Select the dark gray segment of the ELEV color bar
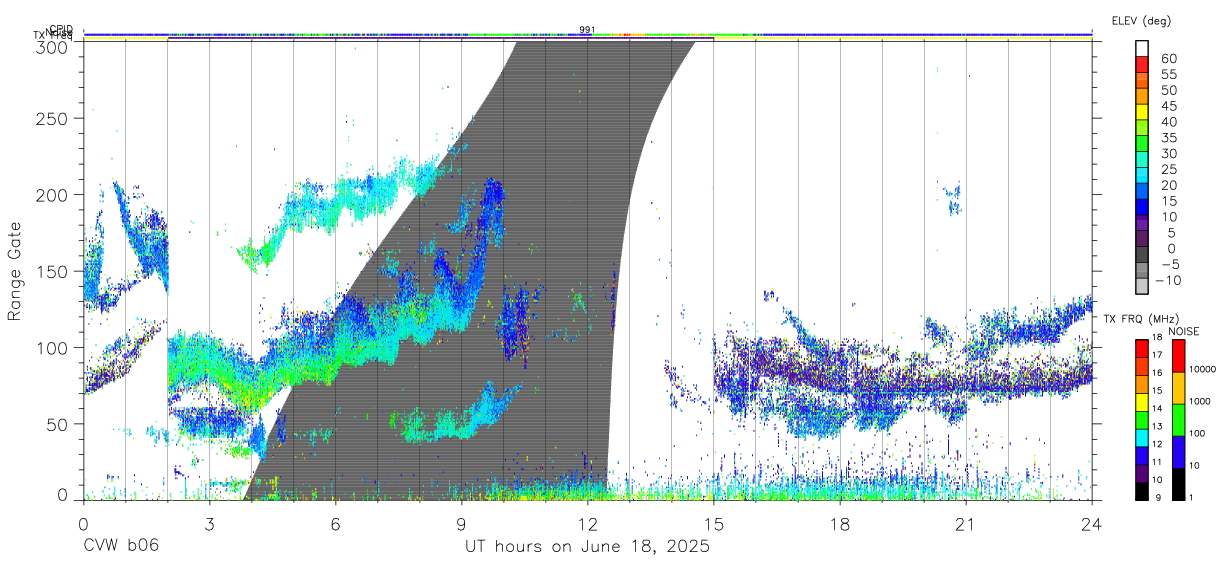 point(1142,256)
